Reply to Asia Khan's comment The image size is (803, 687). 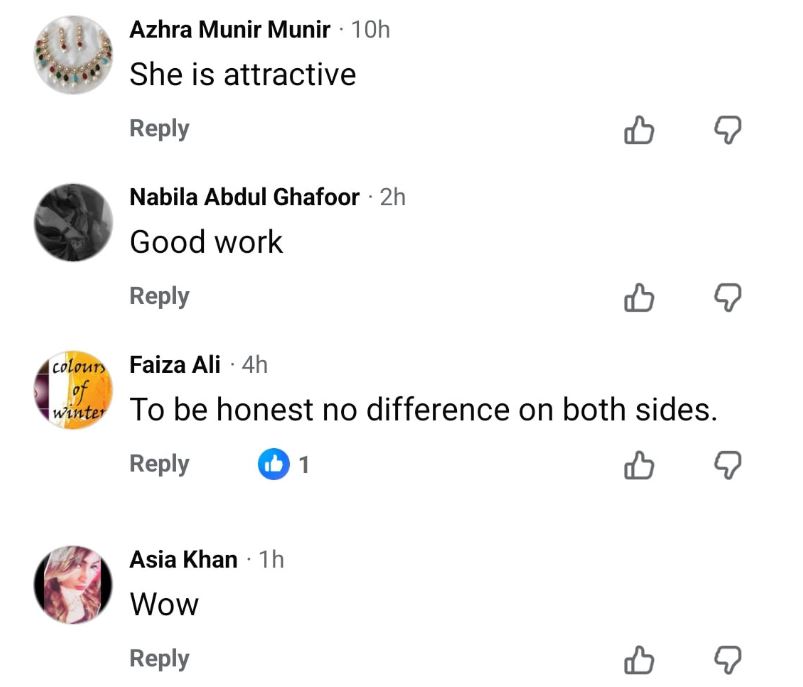click(159, 659)
